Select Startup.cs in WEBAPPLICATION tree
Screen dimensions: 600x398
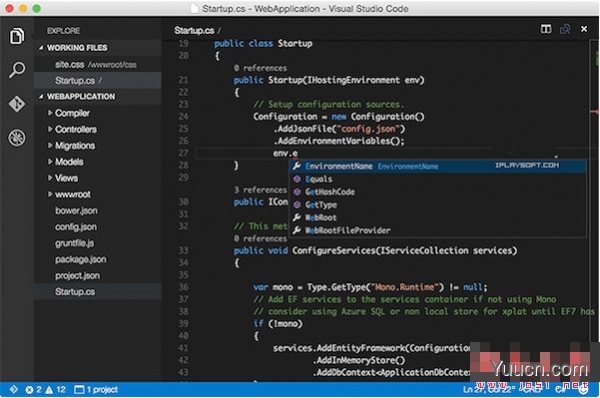(x=98, y=292)
